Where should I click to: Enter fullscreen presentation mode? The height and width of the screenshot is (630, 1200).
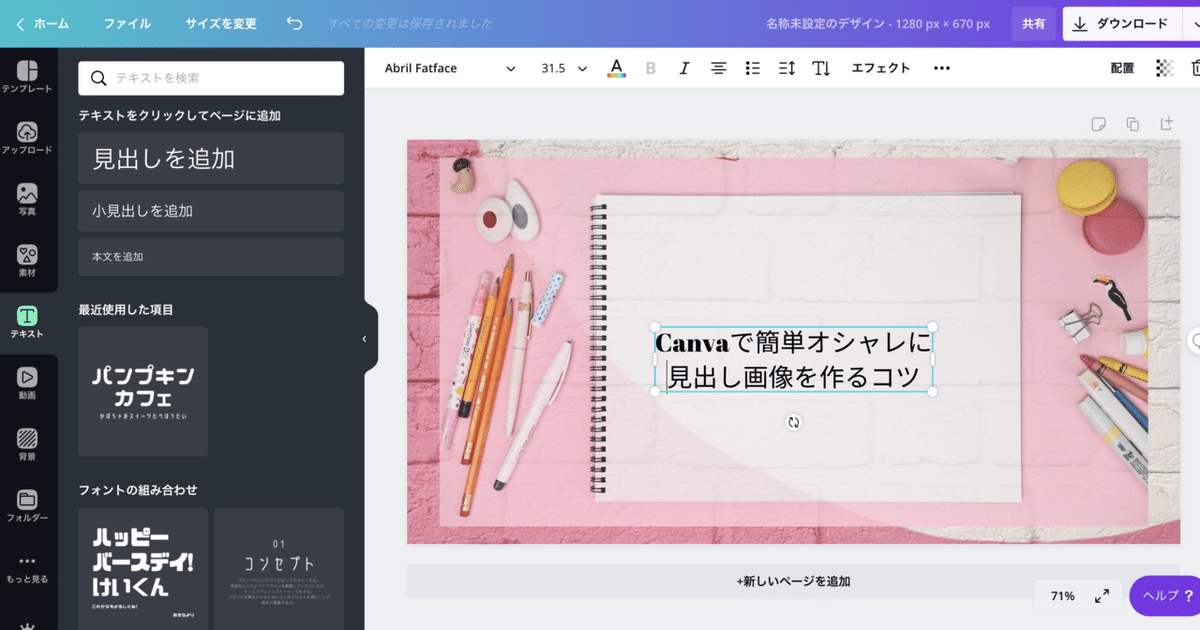1101,596
